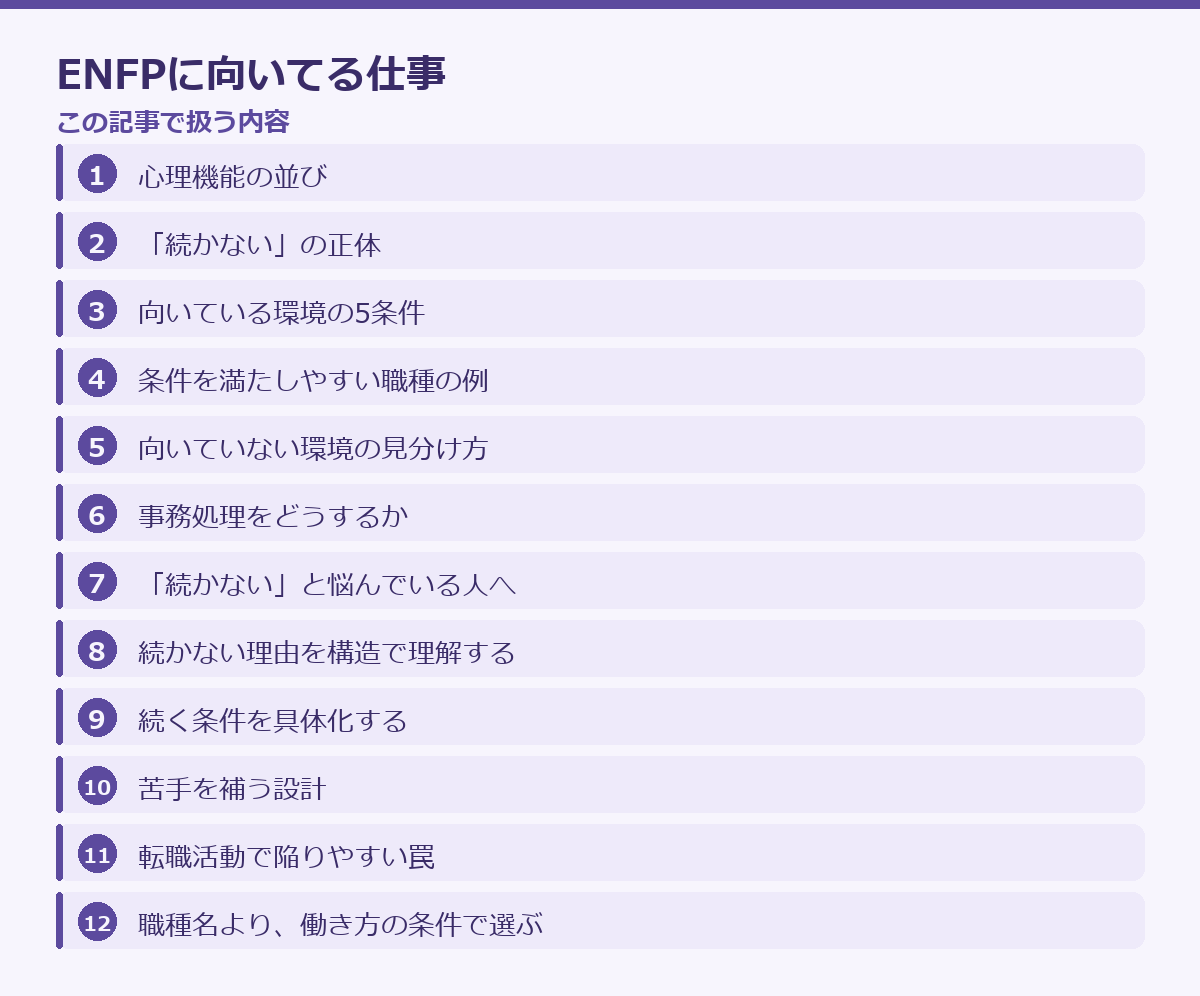Click the number 9 circle badge

pyautogui.click(x=97, y=720)
